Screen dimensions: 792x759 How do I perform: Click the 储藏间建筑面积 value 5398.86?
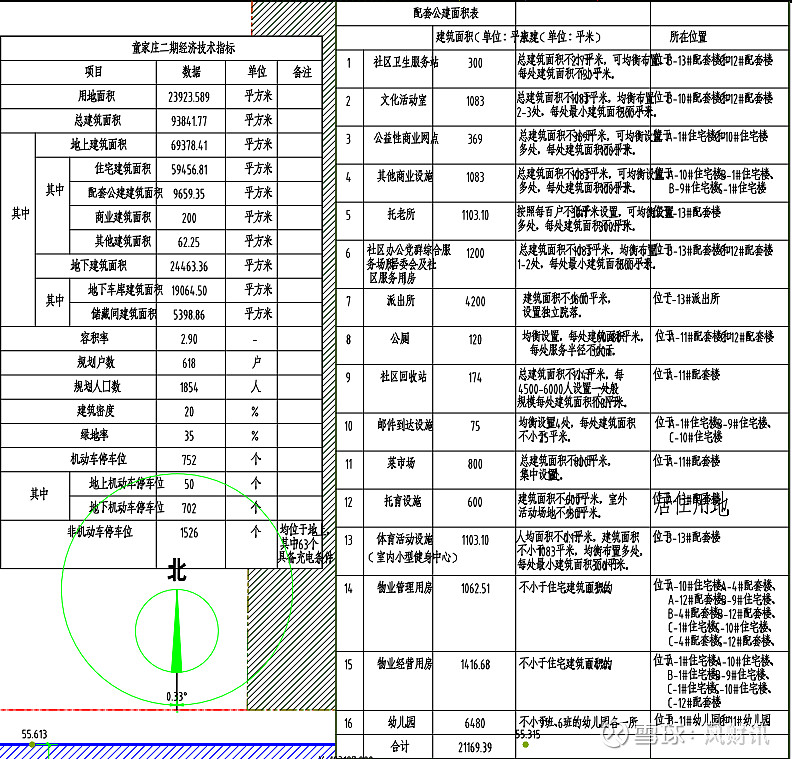189,315
